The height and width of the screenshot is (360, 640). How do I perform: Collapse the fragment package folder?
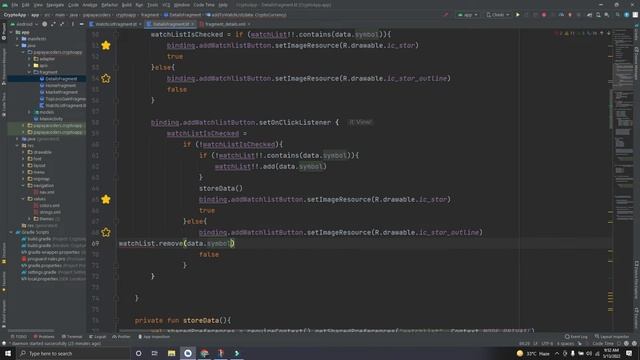pyautogui.click(x=29, y=72)
